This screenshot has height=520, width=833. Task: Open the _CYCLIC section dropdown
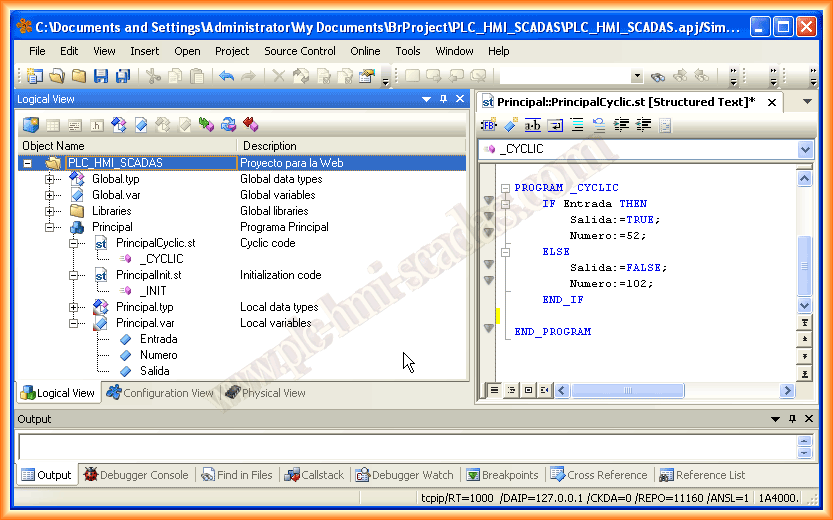[805, 149]
